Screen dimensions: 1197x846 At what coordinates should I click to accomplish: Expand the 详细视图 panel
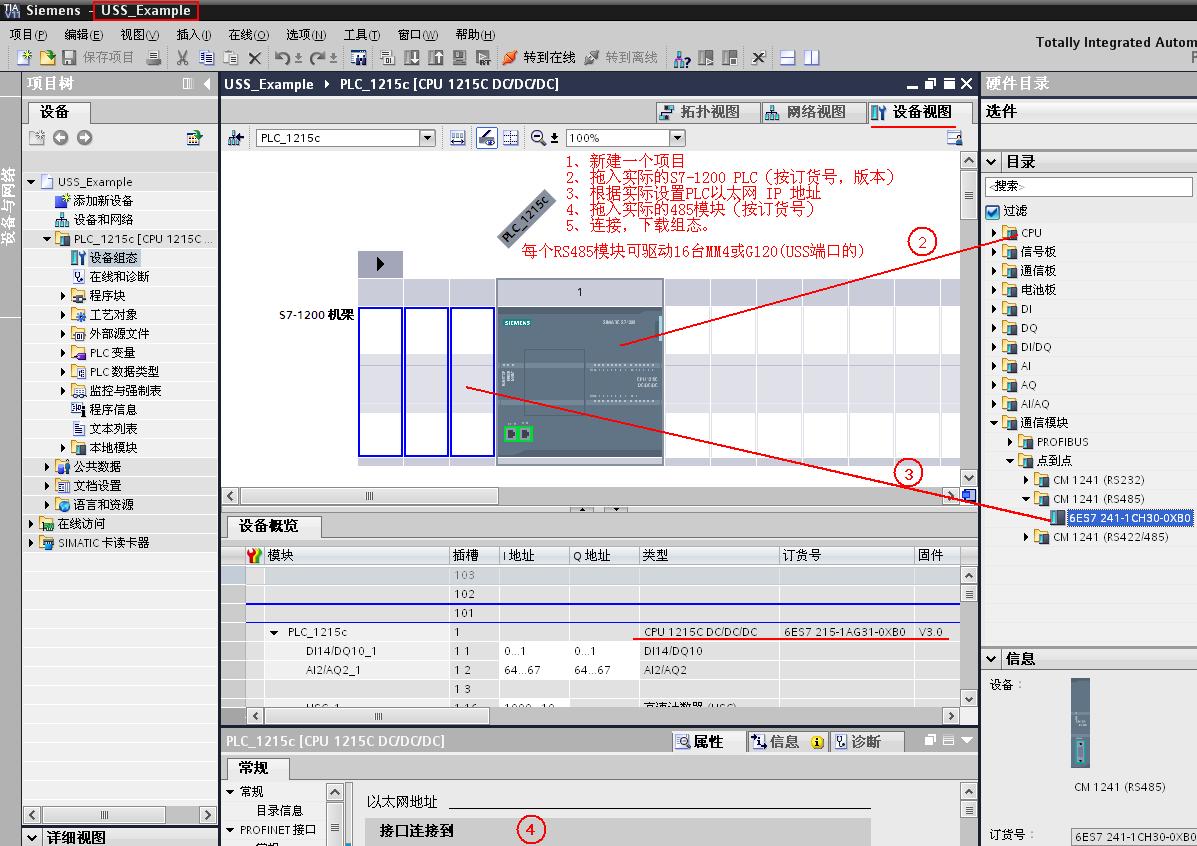coord(31,838)
